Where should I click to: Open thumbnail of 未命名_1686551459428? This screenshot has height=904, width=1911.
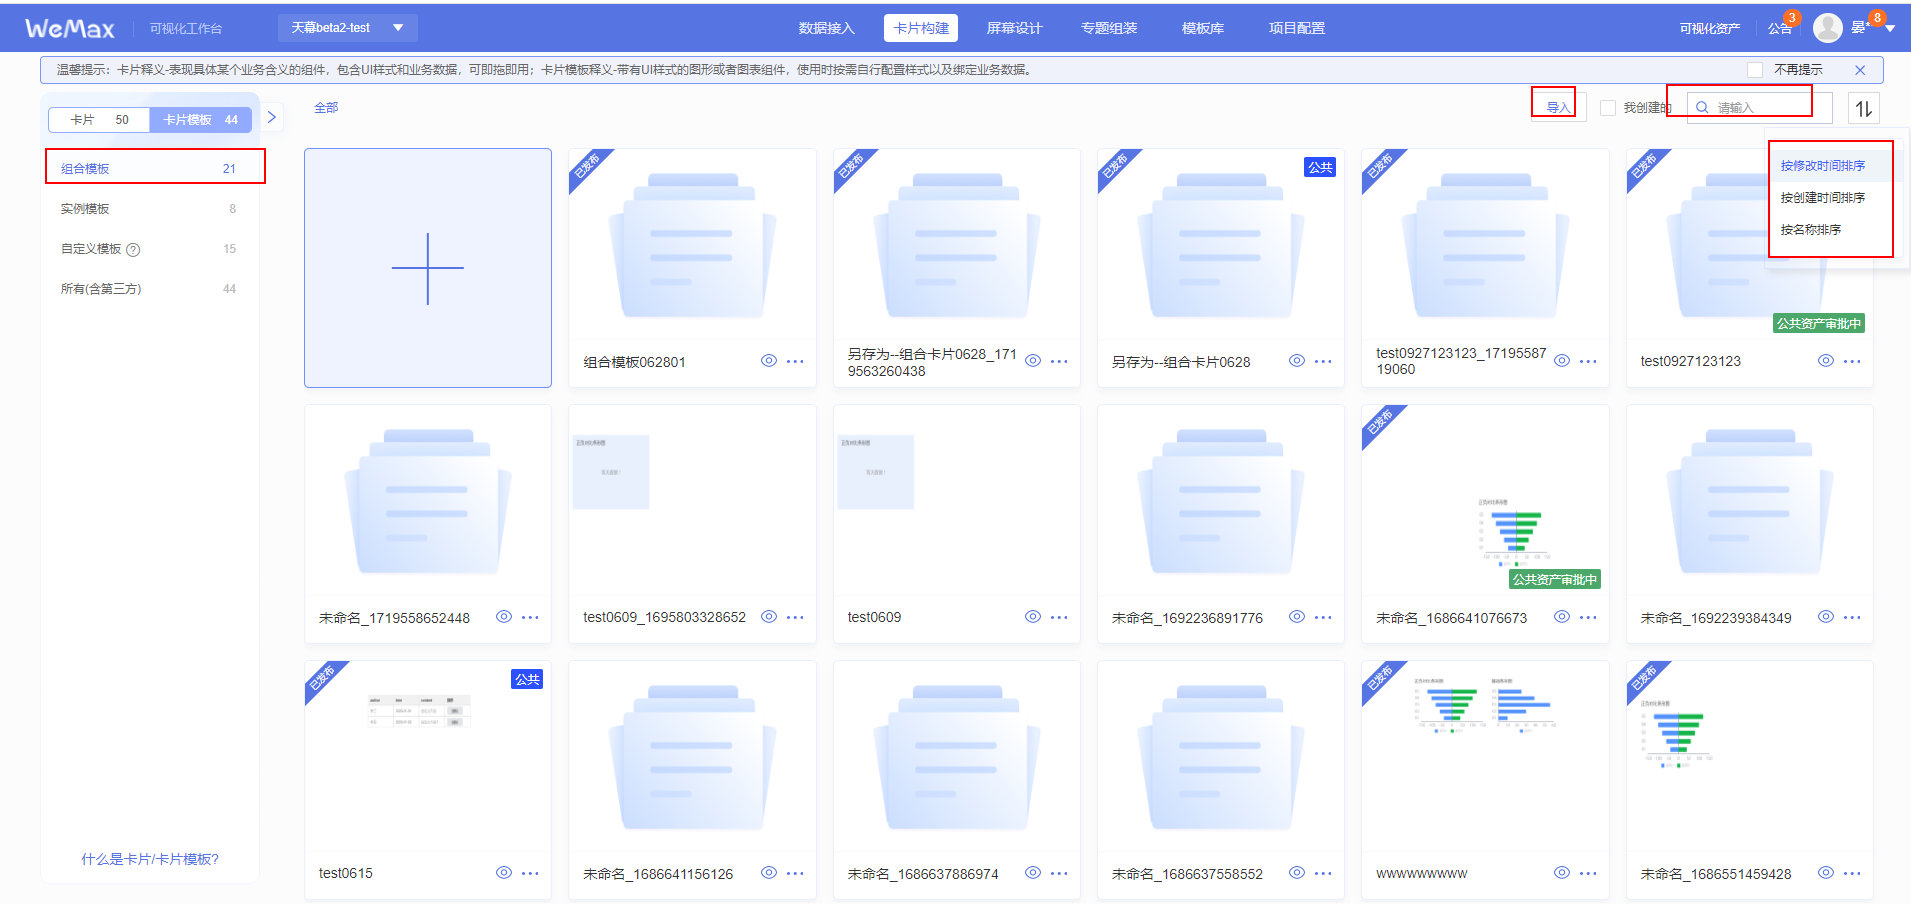click(x=1750, y=756)
